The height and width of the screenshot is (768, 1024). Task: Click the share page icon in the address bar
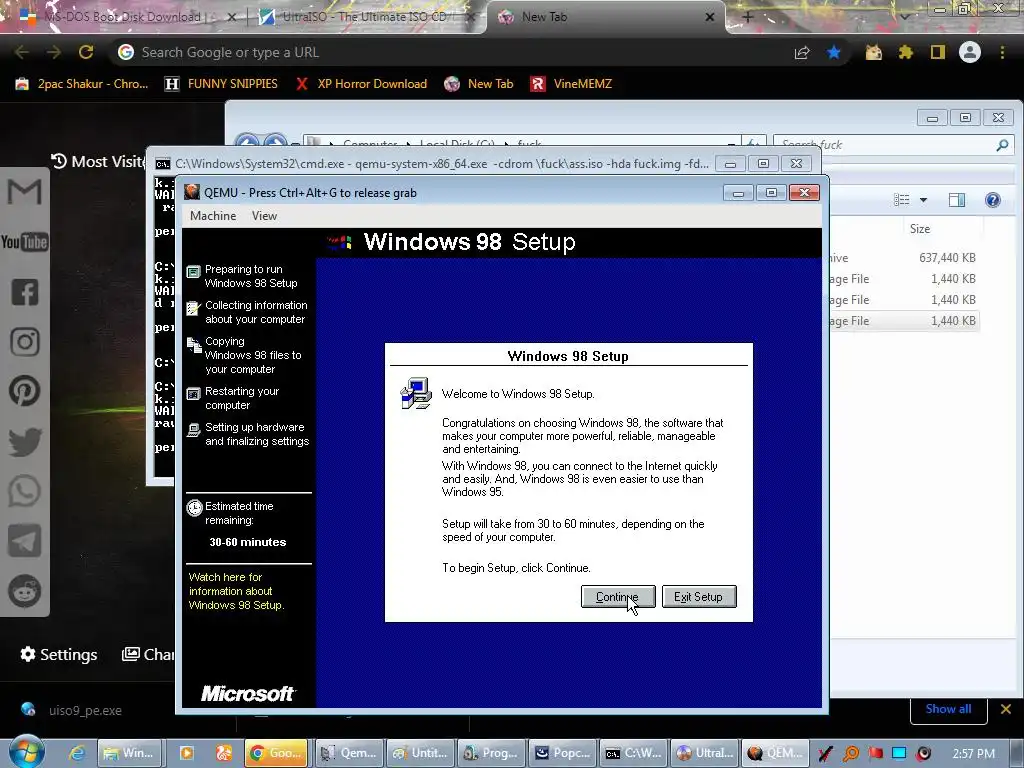pos(802,52)
